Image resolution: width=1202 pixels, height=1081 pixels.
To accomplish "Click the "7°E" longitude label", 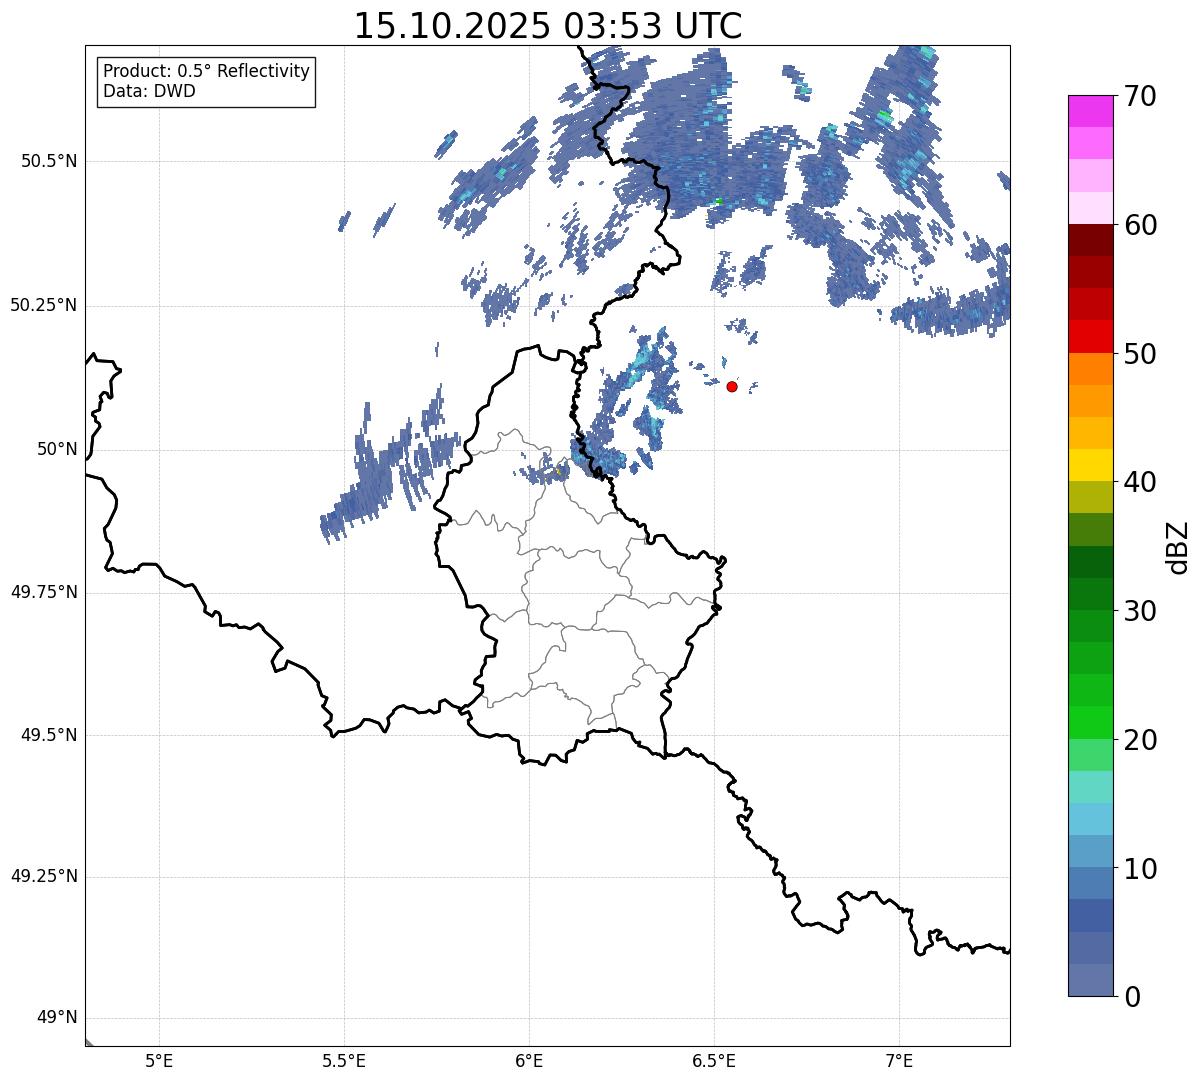I will pyautogui.click(x=899, y=1061).
